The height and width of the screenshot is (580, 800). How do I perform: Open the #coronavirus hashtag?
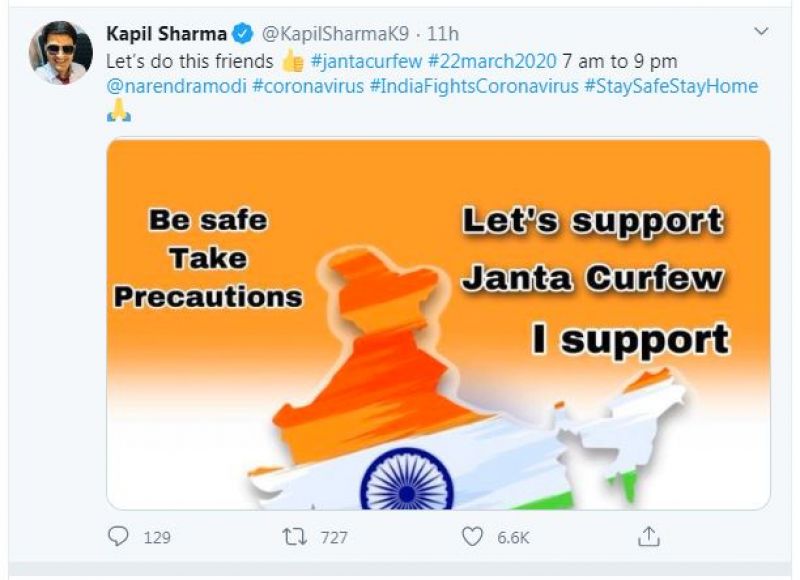(x=308, y=86)
